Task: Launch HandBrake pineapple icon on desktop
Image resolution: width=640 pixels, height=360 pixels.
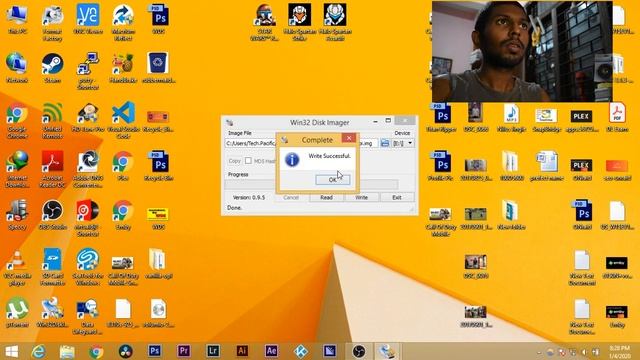Action: tap(123, 68)
